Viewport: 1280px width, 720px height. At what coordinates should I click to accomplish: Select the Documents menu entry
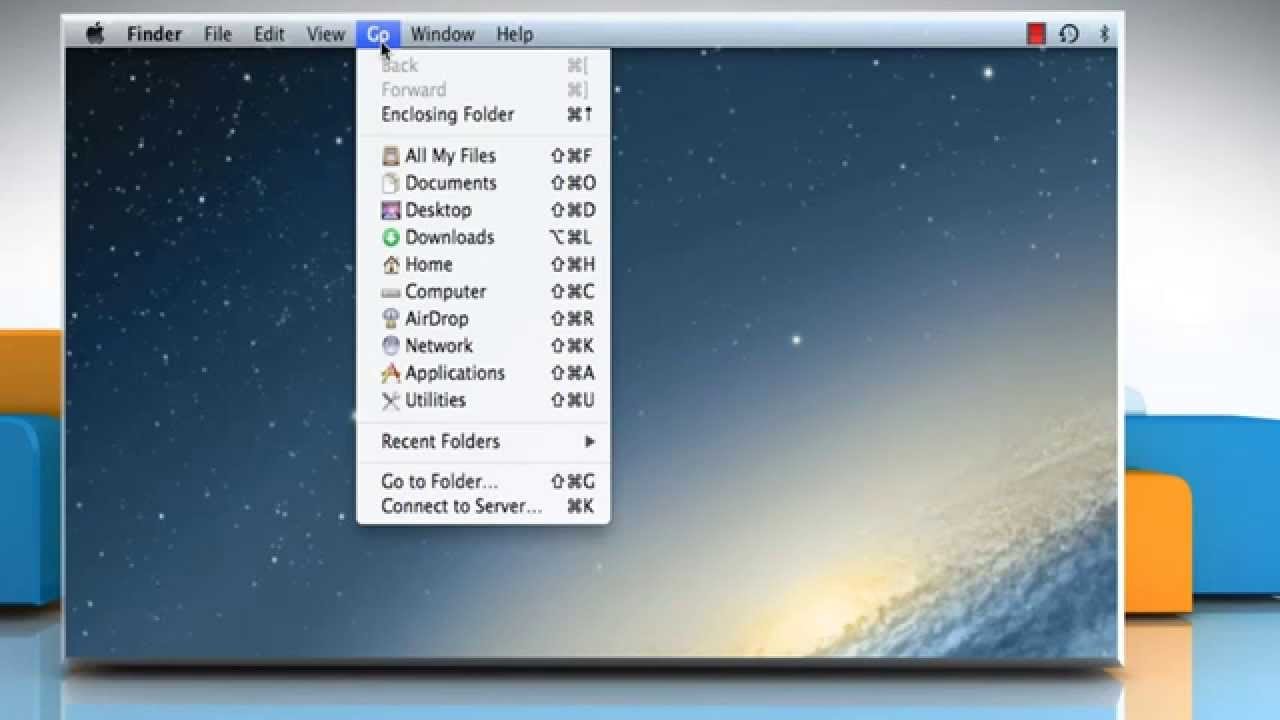click(483, 183)
